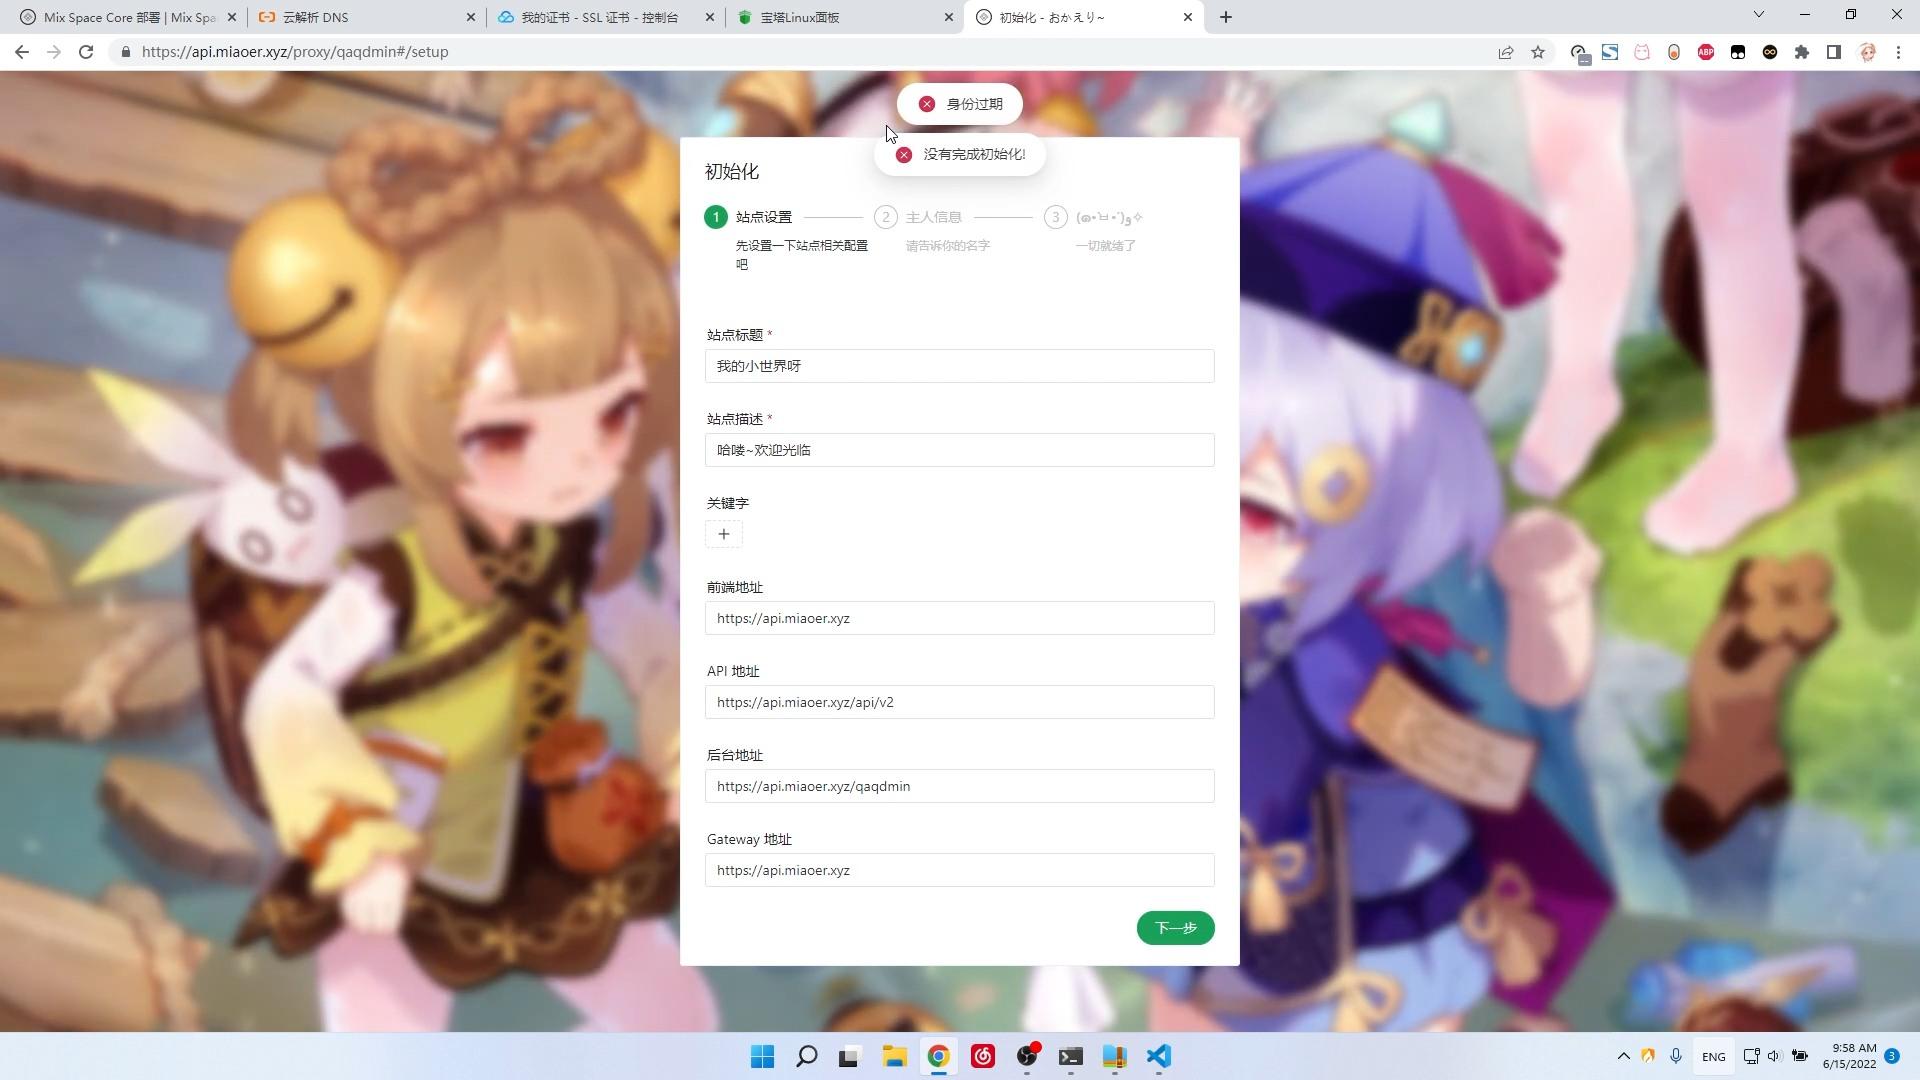Image resolution: width=1920 pixels, height=1080 pixels.
Task: Open Visual Studio Code from taskbar
Action: [1158, 1056]
